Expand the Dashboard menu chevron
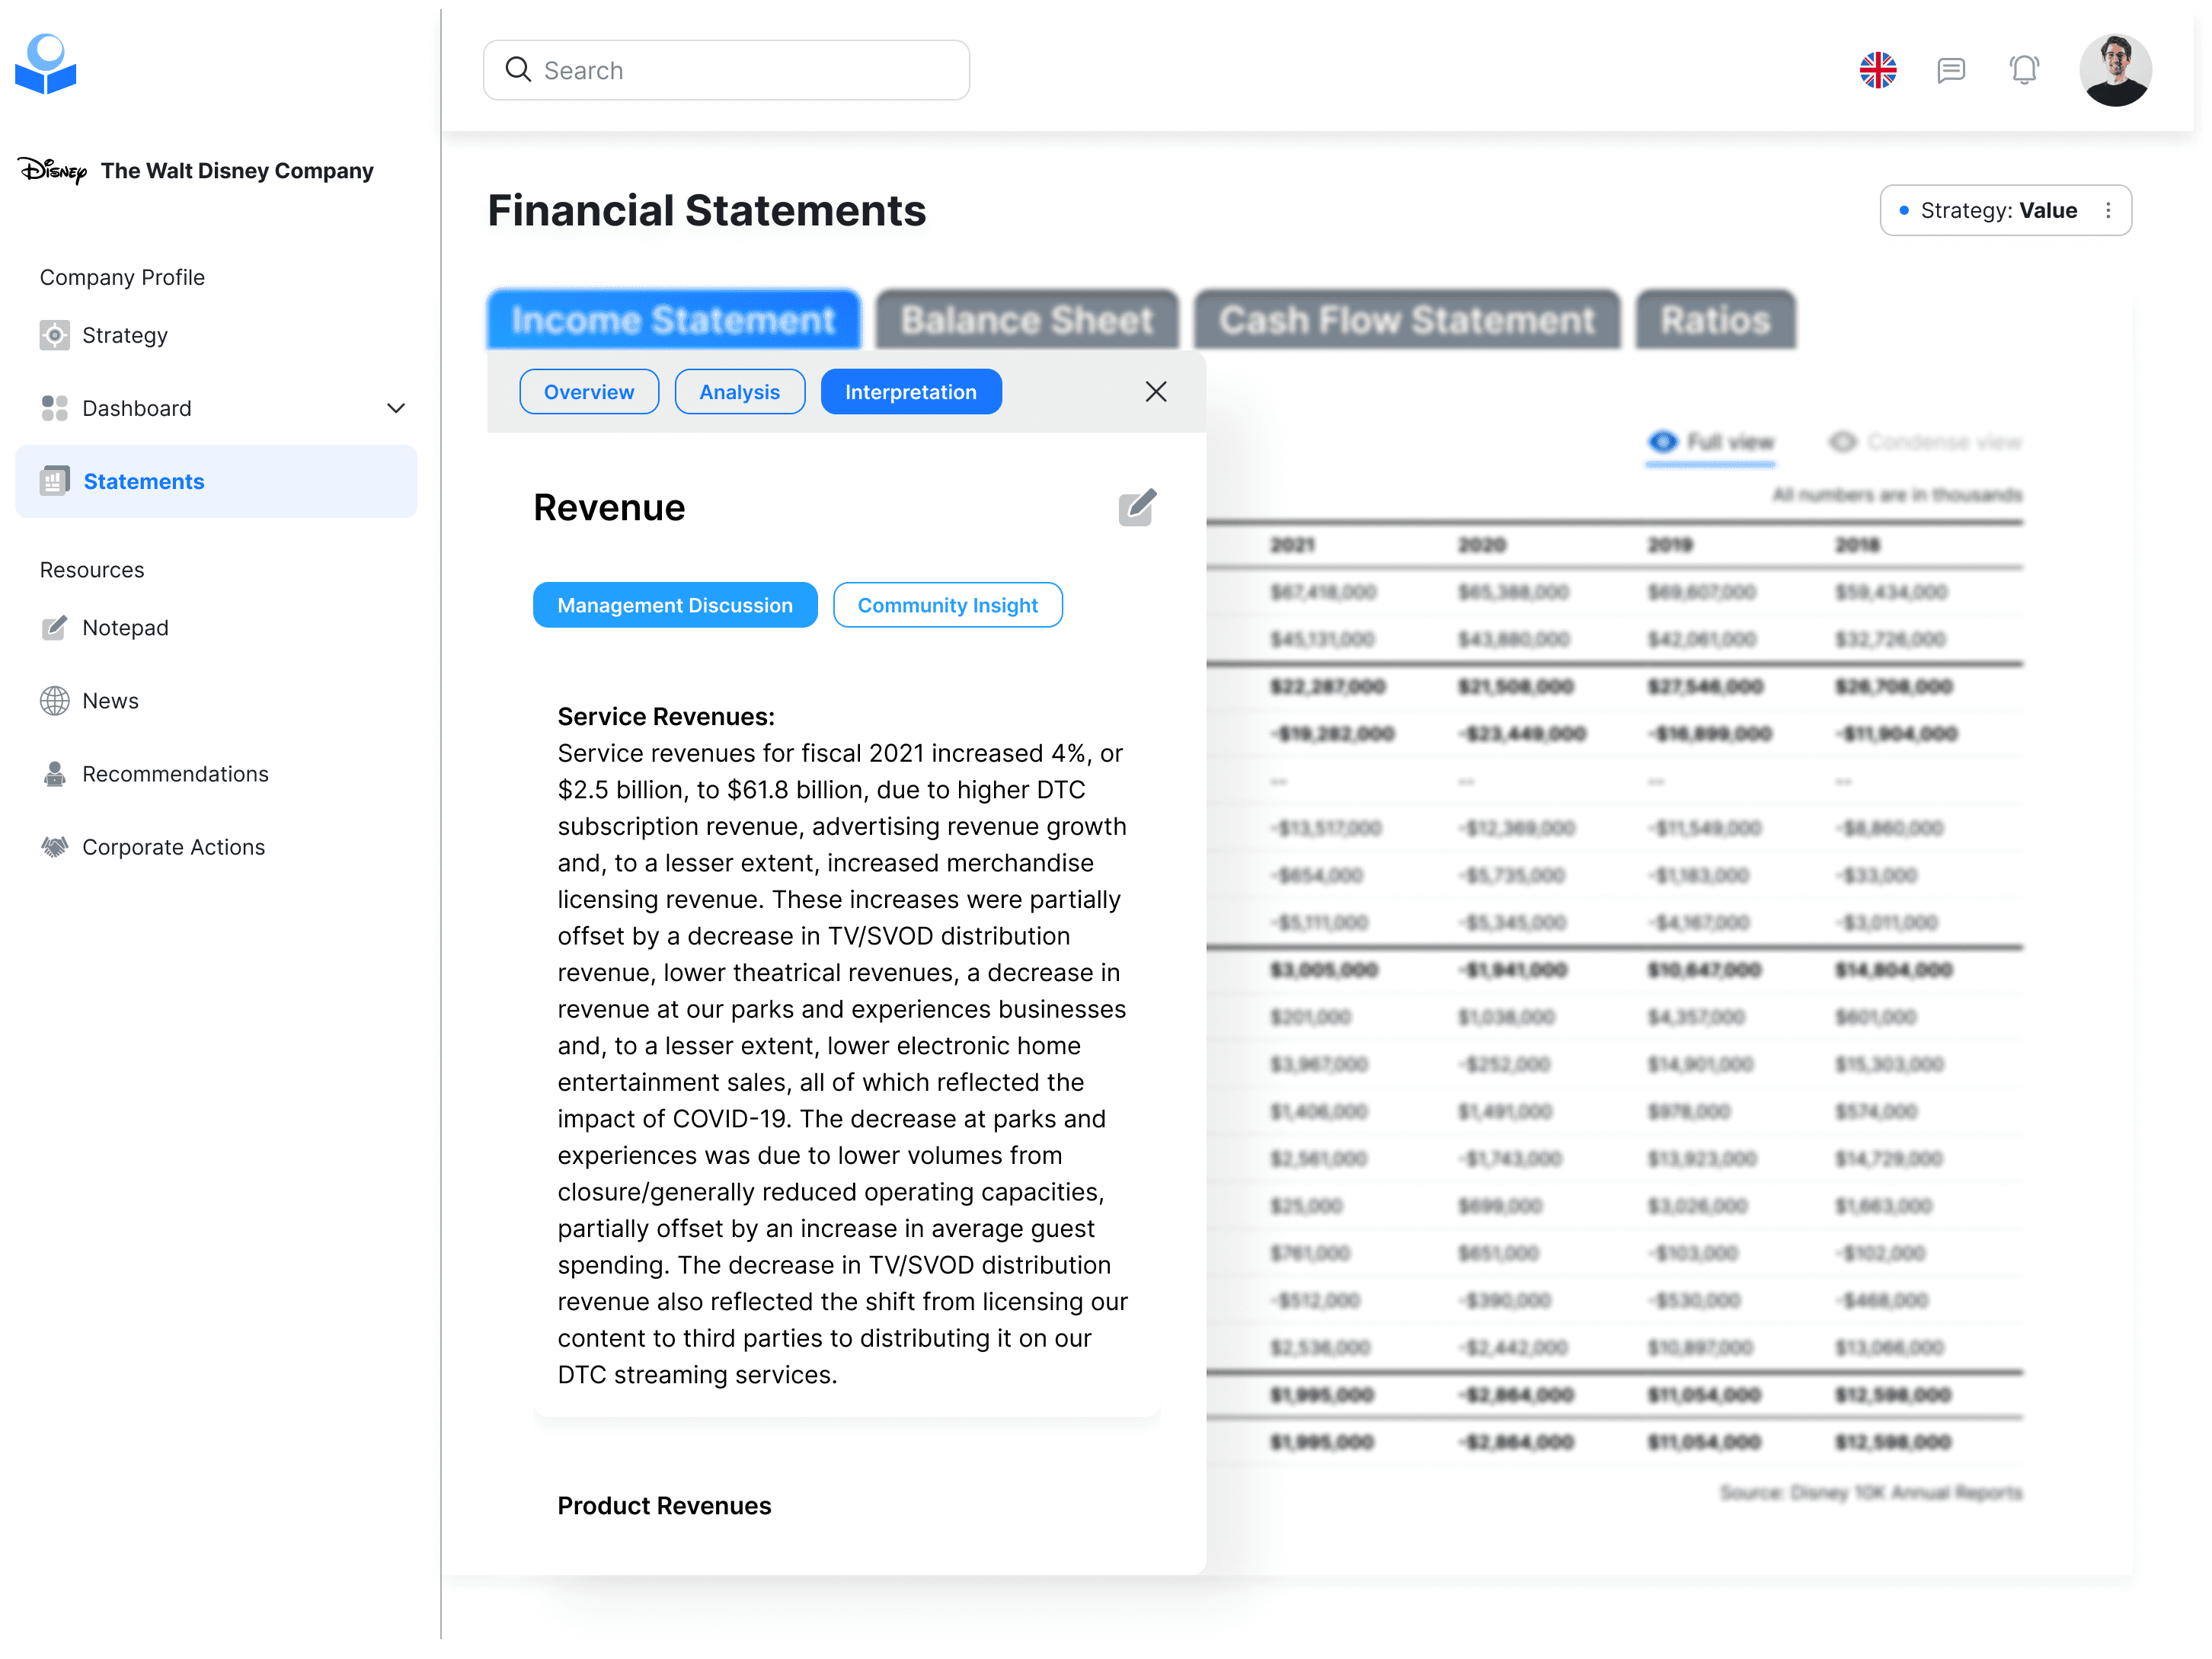Screen dimensions: 2212x1659 (395, 408)
